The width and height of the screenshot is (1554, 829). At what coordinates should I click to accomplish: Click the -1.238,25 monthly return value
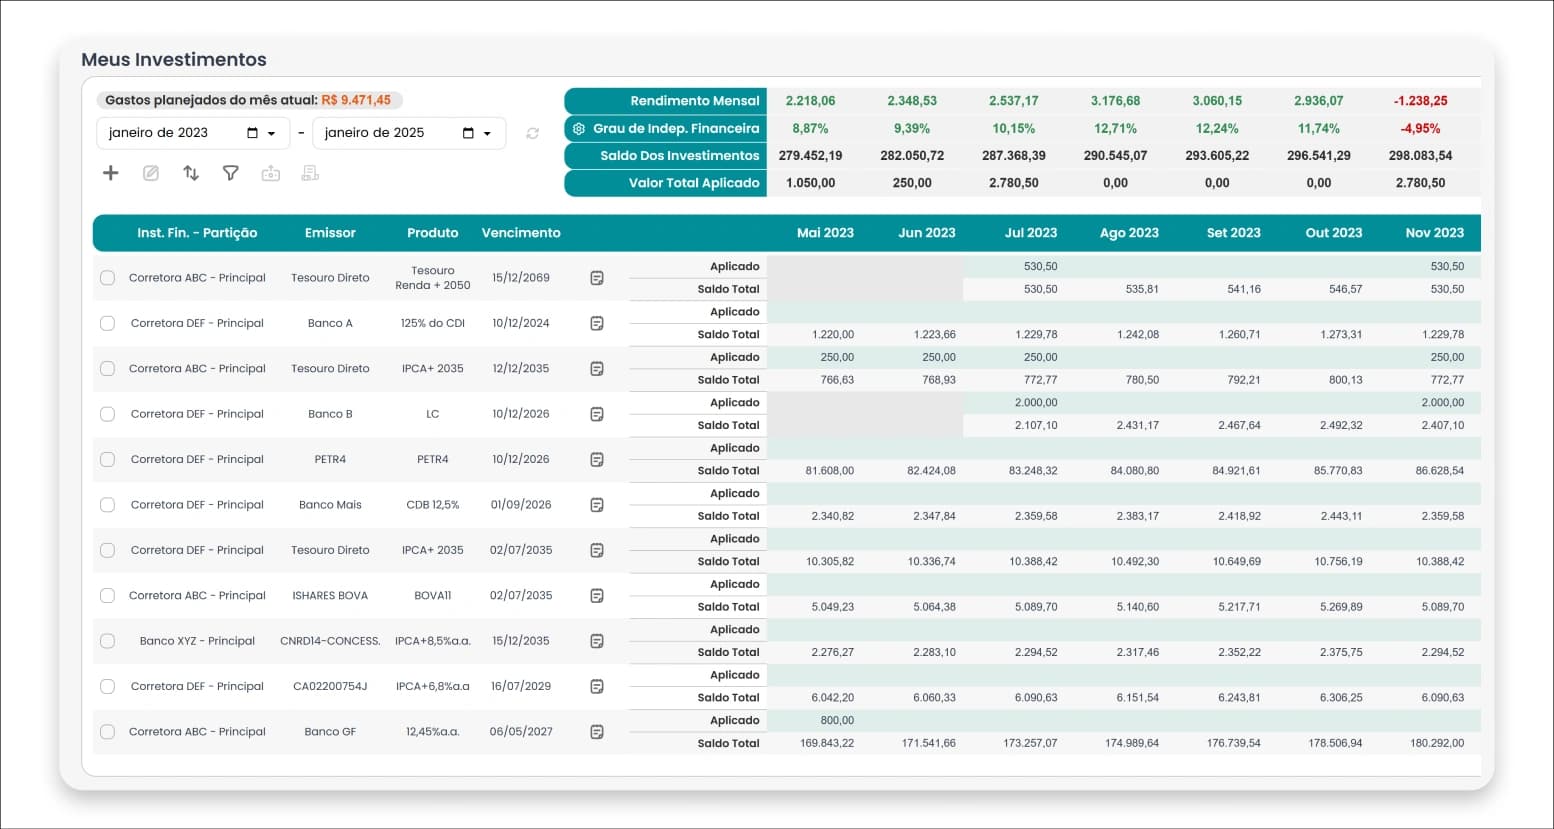pyautogui.click(x=1420, y=101)
